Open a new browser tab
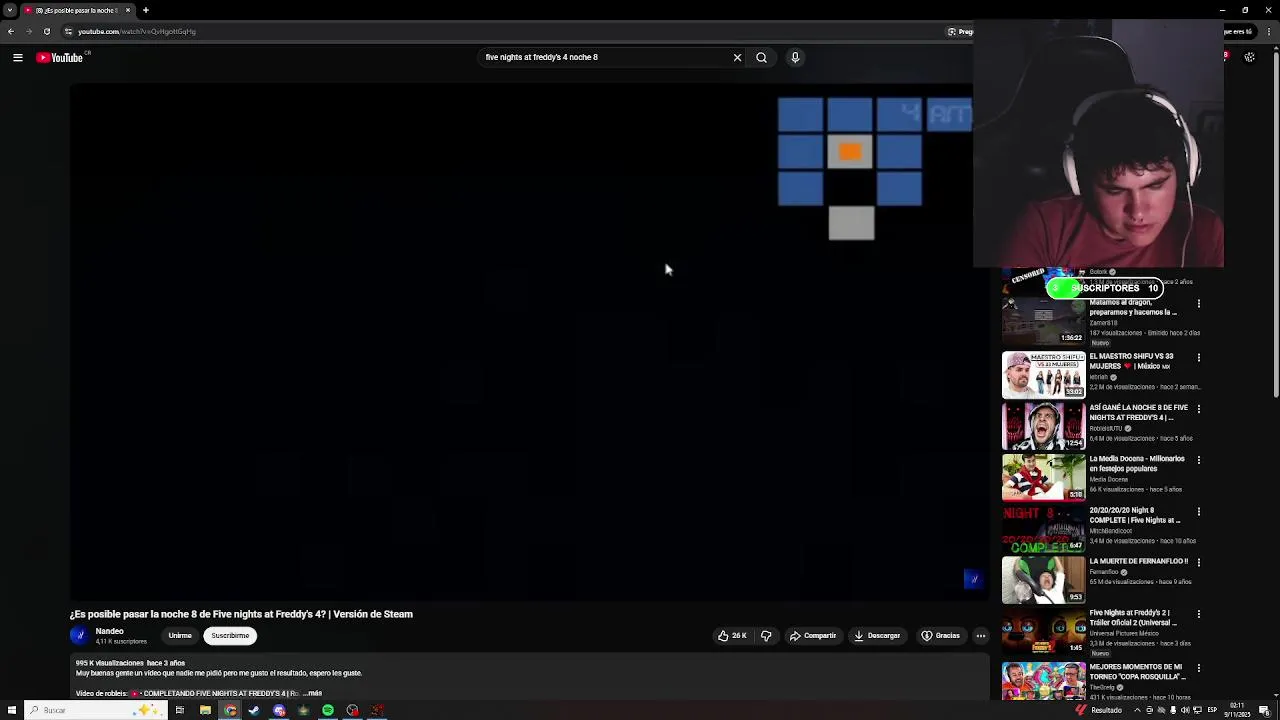 pos(145,10)
